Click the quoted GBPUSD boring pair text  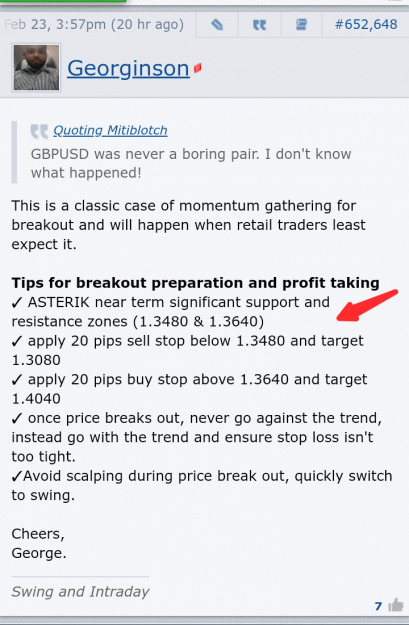coord(191,163)
